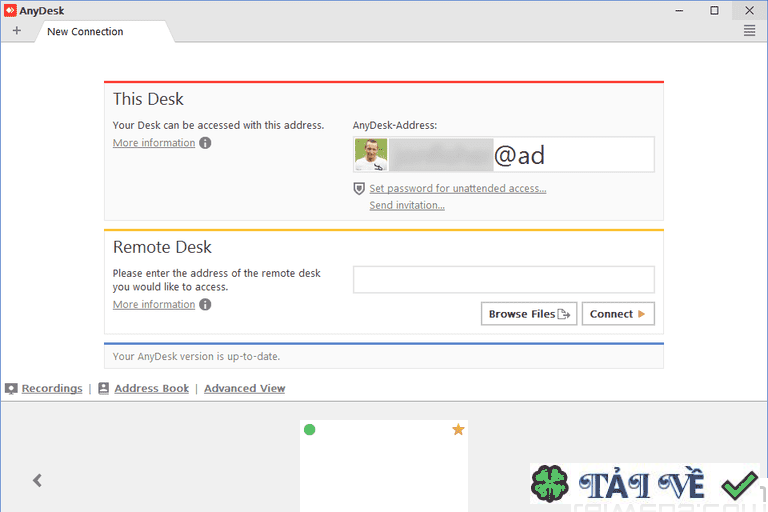Image resolution: width=768 pixels, height=512 pixels.
Task: Click the Address Book contact icon
Action: (x=103, y=389)
